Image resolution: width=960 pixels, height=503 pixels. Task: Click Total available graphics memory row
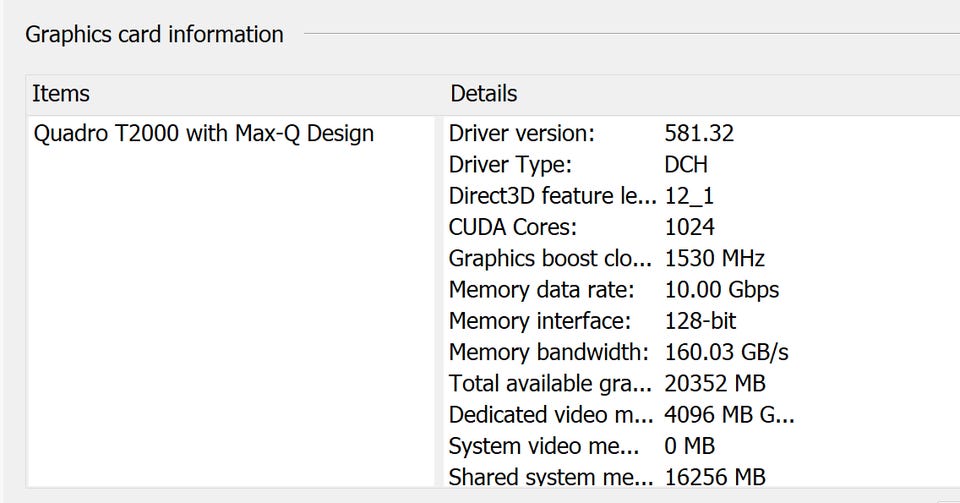pos(549,384)
